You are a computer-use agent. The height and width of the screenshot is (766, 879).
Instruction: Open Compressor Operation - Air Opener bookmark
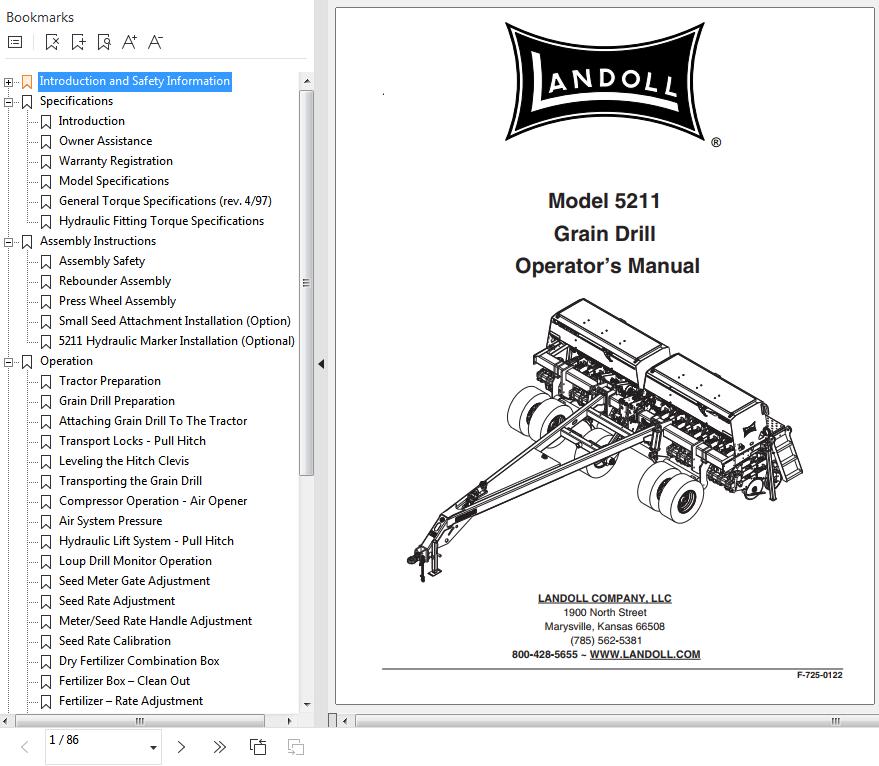point(152,501)
